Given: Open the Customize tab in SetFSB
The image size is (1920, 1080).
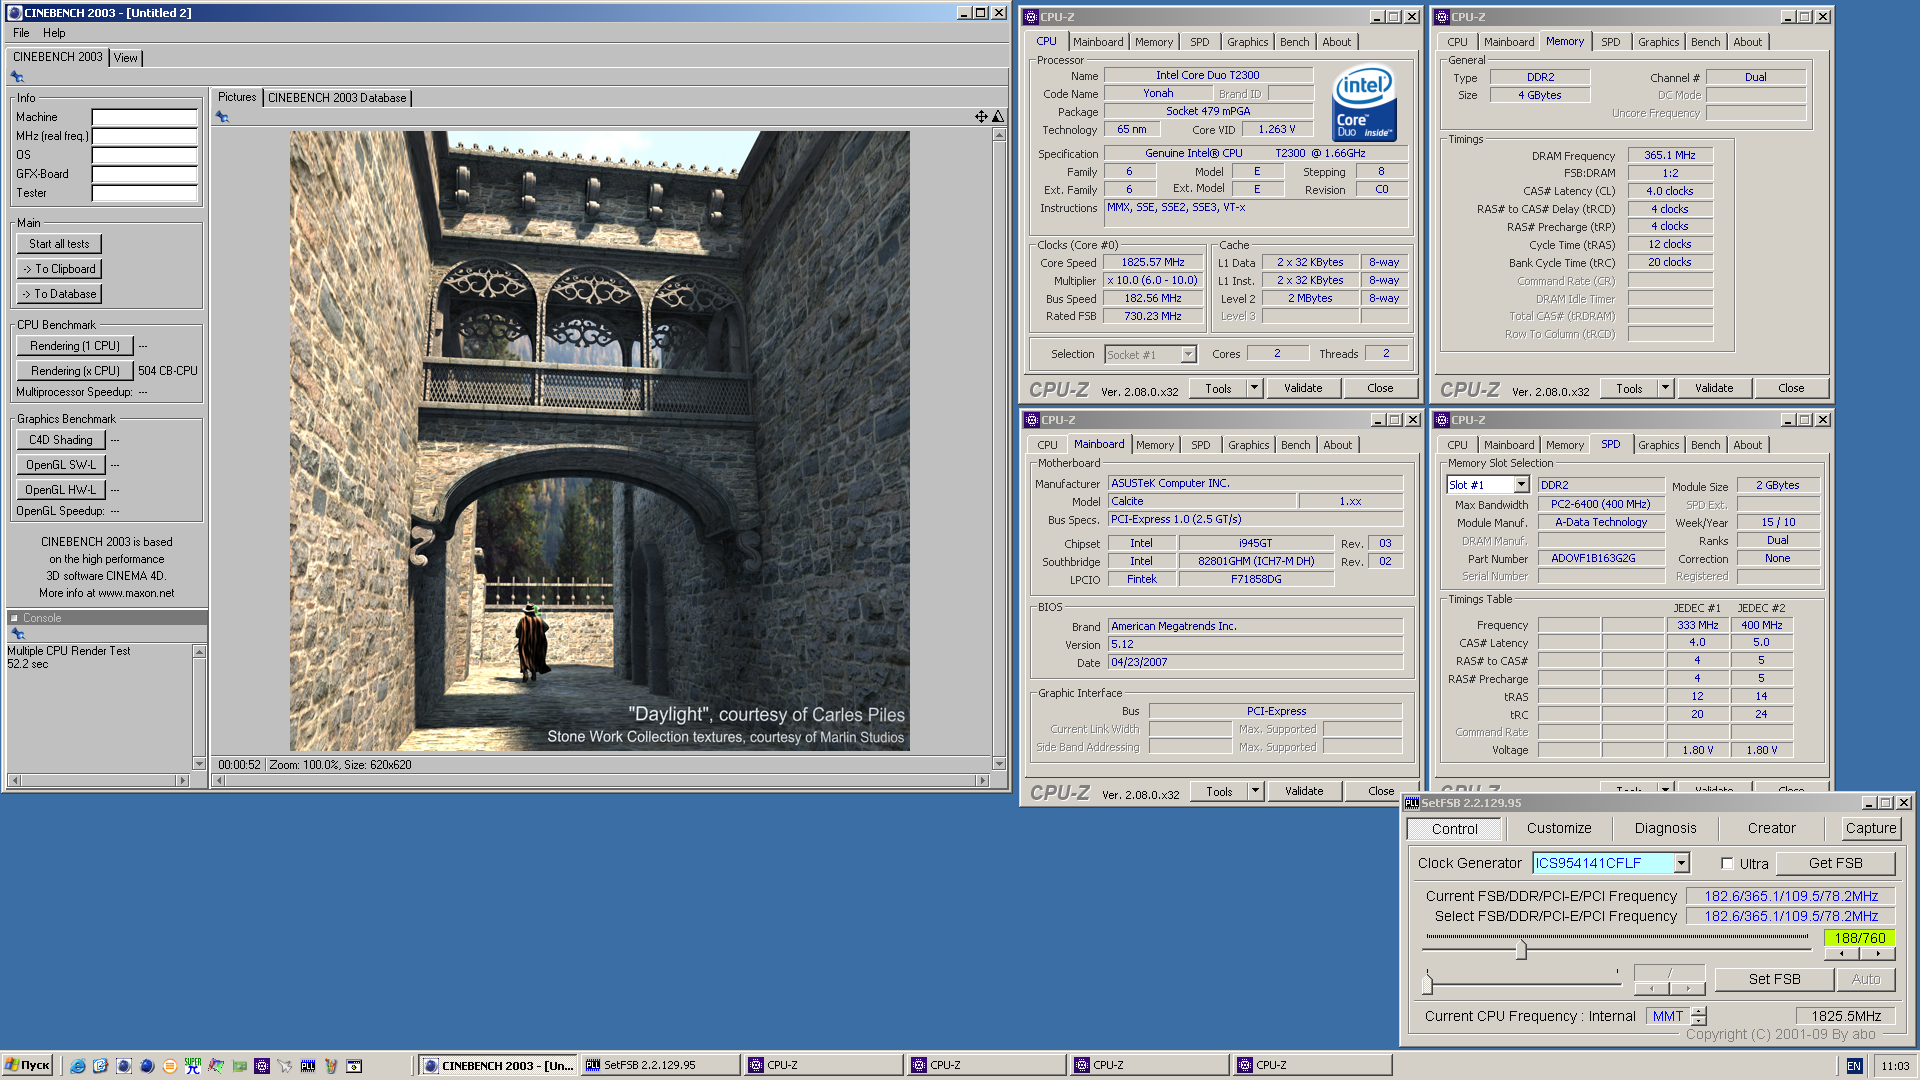Looking at the screenshot, I should (1558, 828).
